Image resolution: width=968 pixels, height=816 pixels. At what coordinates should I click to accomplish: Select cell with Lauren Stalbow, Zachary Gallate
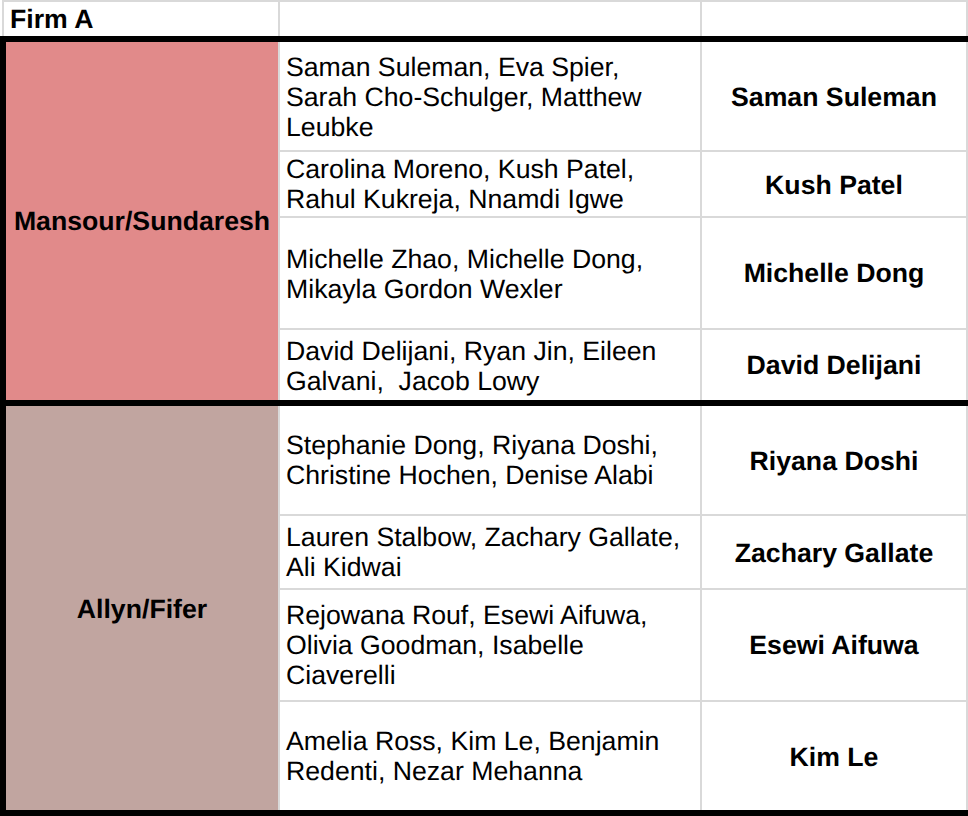pos(490,552)
